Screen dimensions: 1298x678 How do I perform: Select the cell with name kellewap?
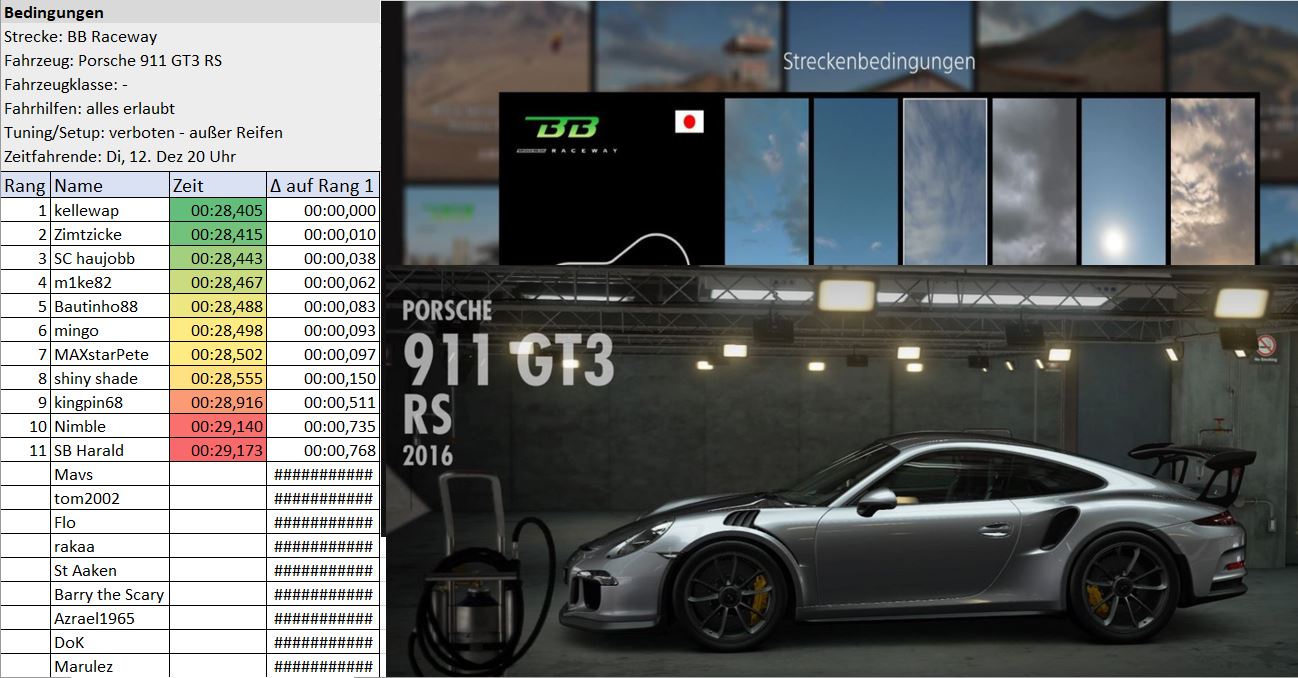pos(110,210)
